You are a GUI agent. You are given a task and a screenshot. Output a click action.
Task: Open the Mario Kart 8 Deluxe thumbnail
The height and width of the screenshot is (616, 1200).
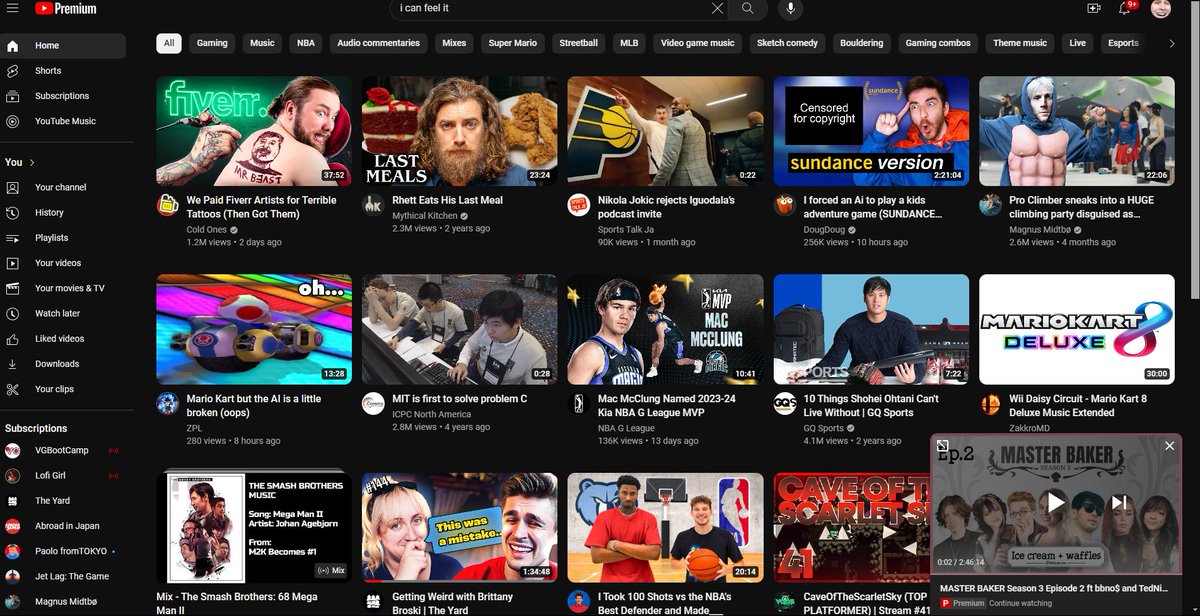pyautogui.click(x=1077, y=330)
